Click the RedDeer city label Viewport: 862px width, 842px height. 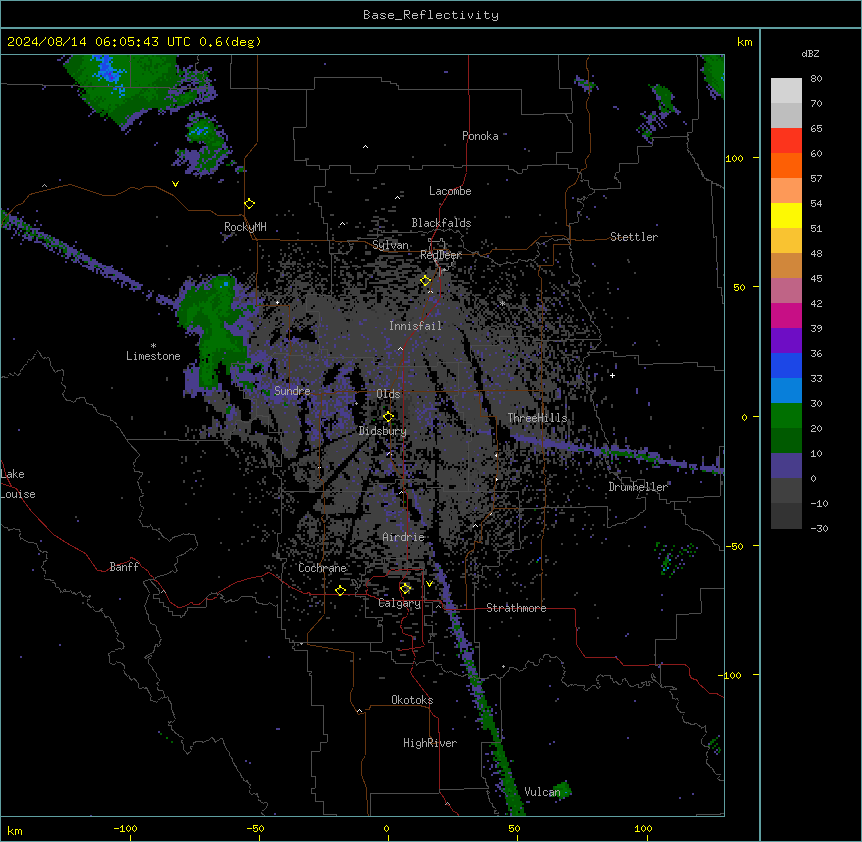pyautogui.click(x=441, y=255)
